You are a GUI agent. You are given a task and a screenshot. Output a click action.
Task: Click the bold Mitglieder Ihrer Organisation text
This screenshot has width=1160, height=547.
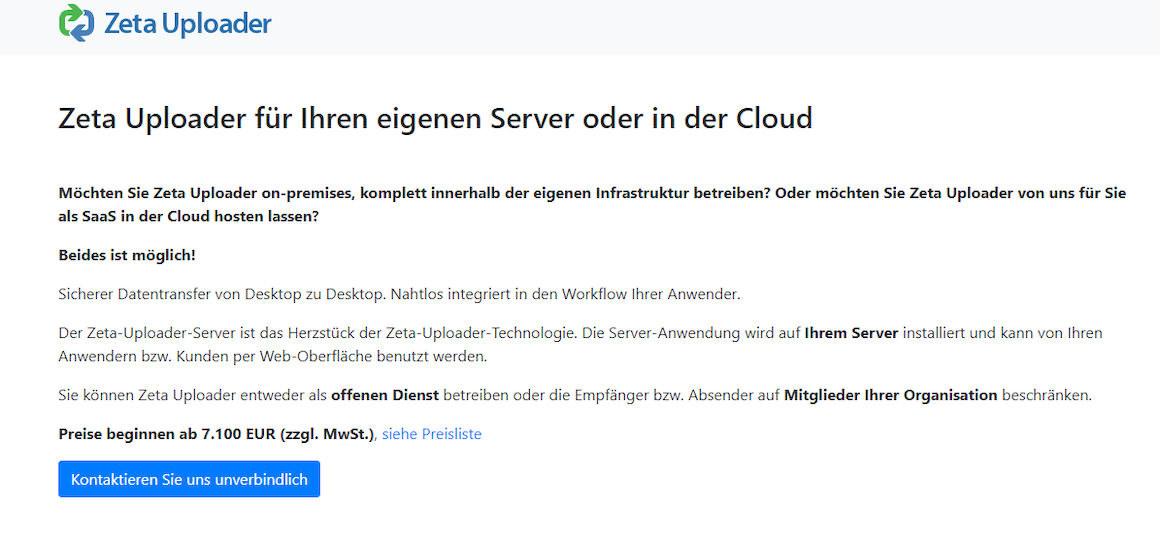pos(890,395)
